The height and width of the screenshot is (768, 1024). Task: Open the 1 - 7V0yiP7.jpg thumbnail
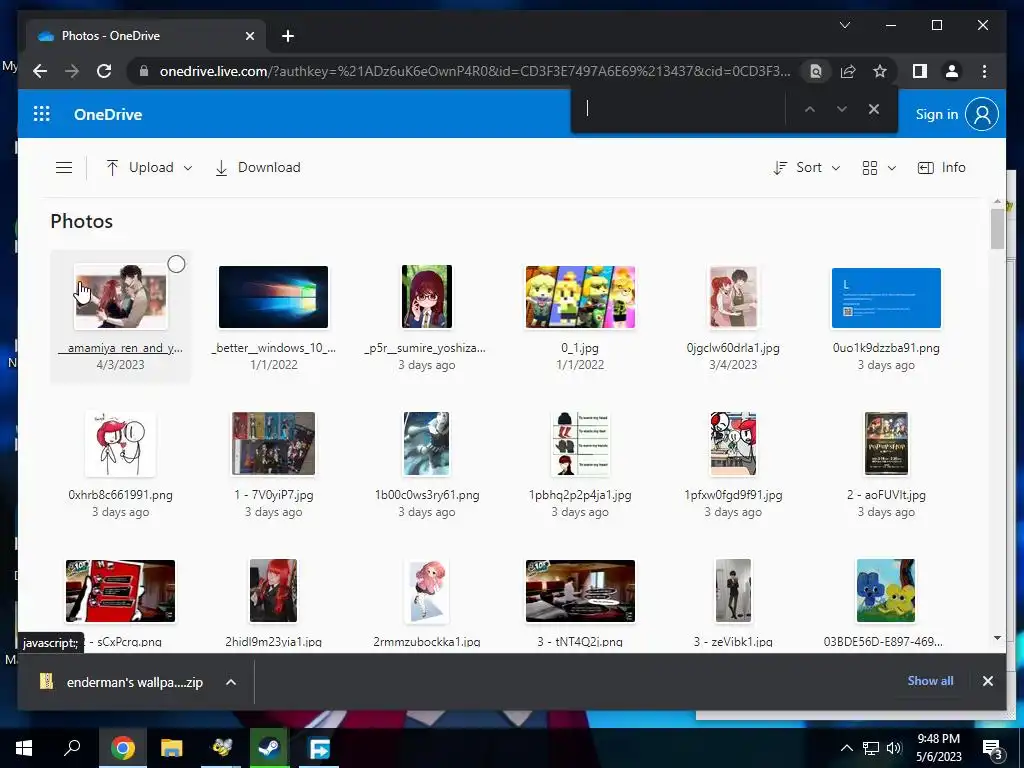(x=274, y=444)
